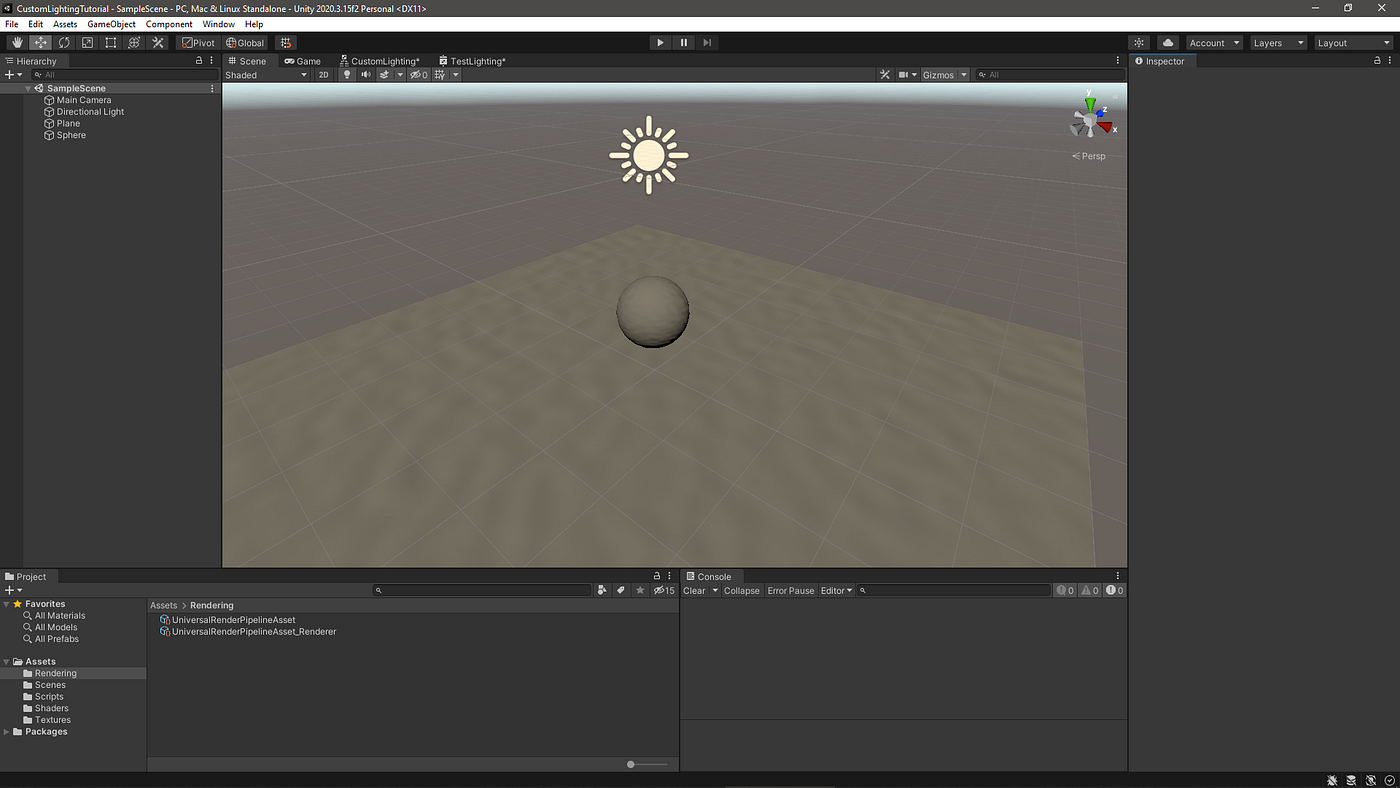Open the Gizmos dropdown

pos(945,75)
